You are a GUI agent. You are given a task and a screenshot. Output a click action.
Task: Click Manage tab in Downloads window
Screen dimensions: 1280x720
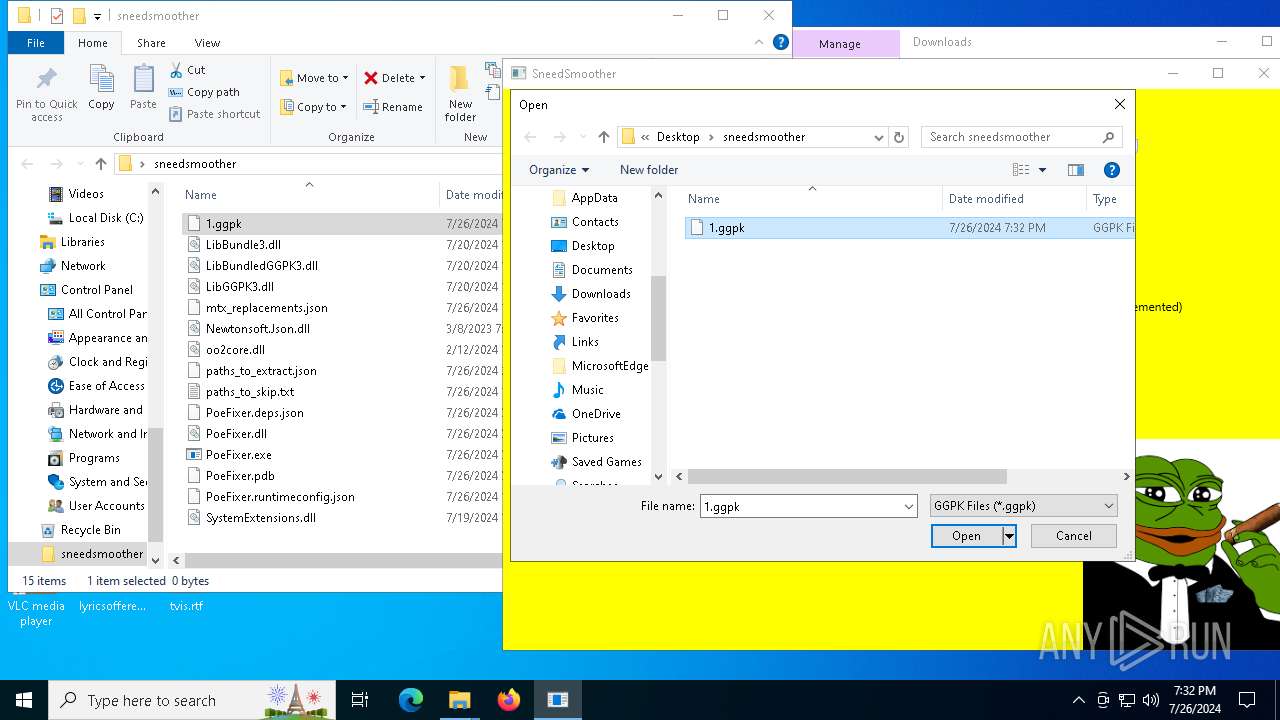(x=840, y=44)
